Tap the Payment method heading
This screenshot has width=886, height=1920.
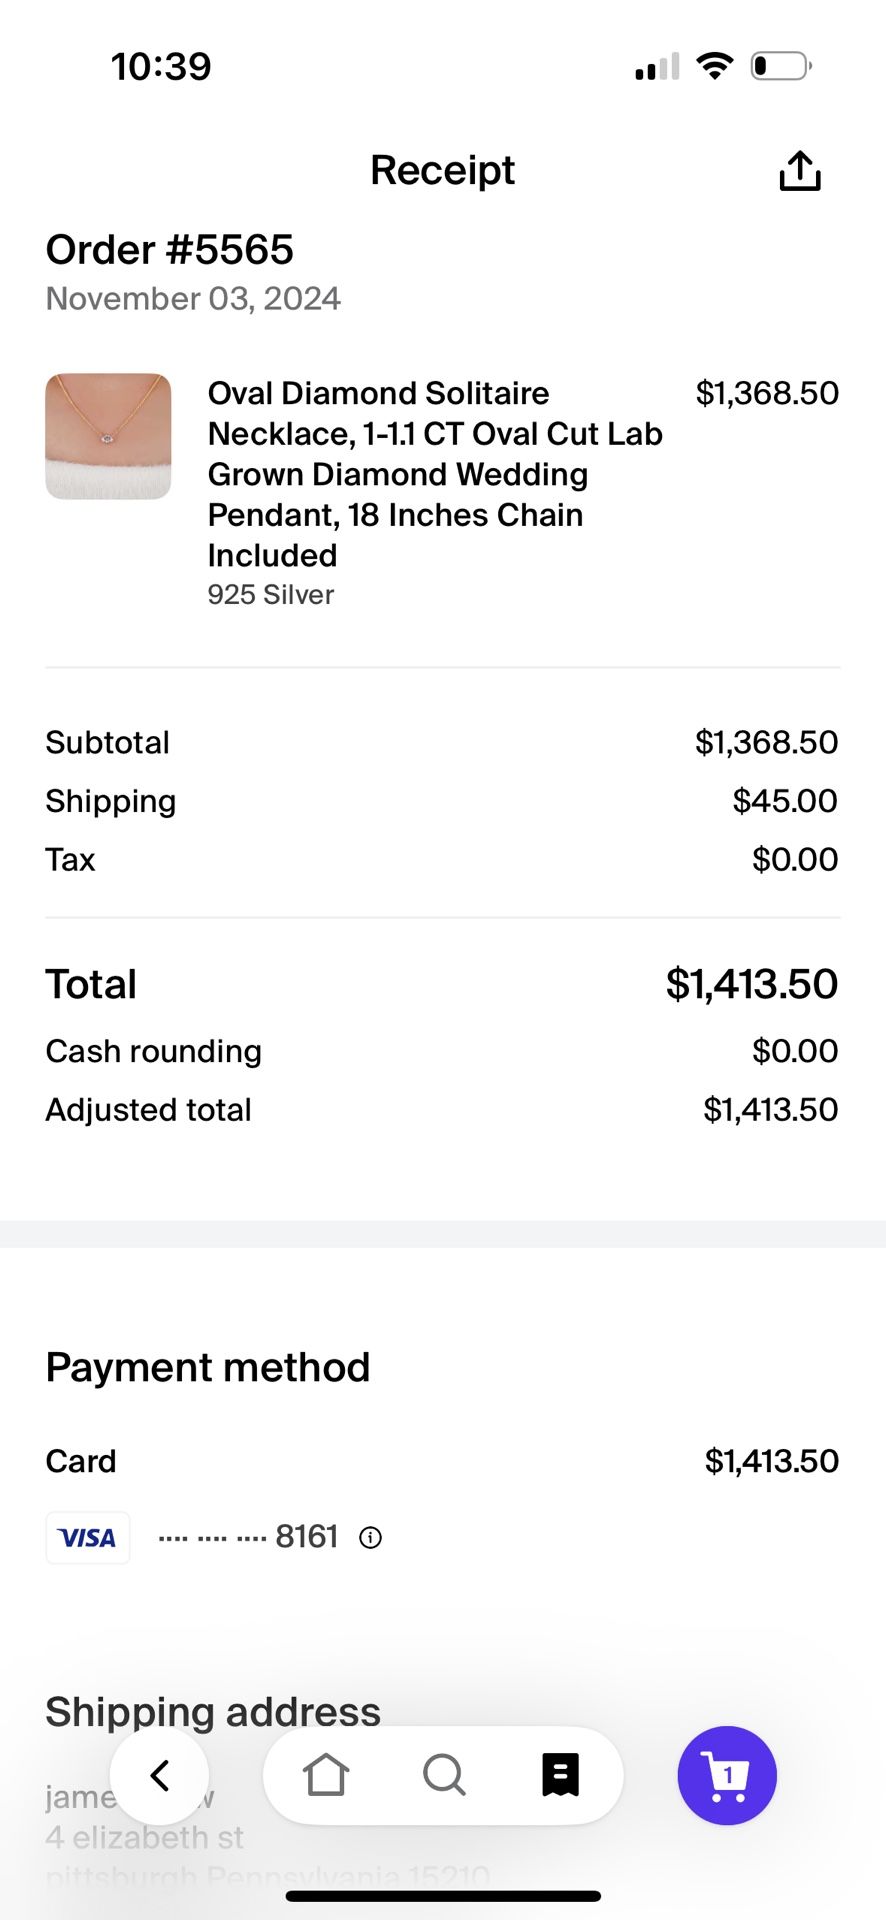[x=208, y=1367]
